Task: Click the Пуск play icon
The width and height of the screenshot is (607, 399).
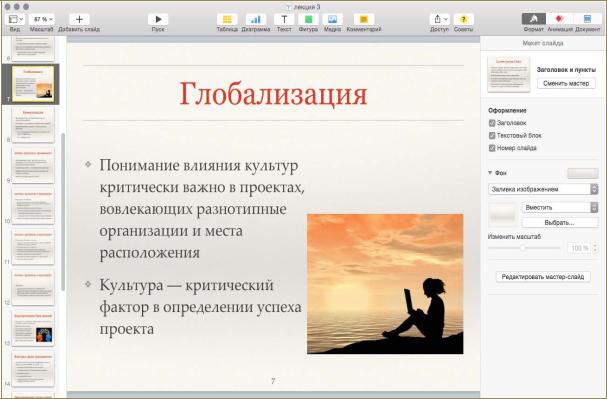Action: (x=158, y=19)
